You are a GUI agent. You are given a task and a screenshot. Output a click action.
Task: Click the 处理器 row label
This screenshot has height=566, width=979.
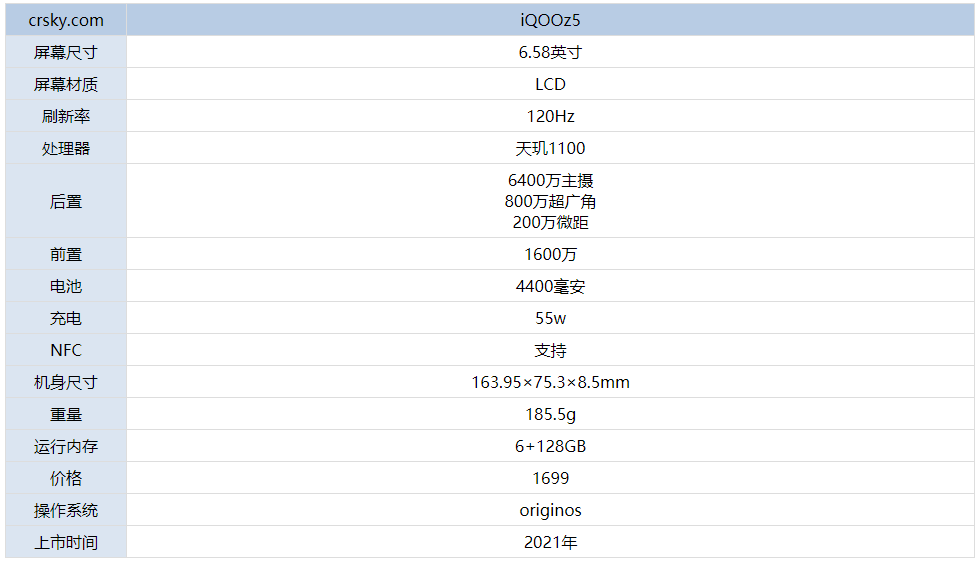click(x=66, y=149)
